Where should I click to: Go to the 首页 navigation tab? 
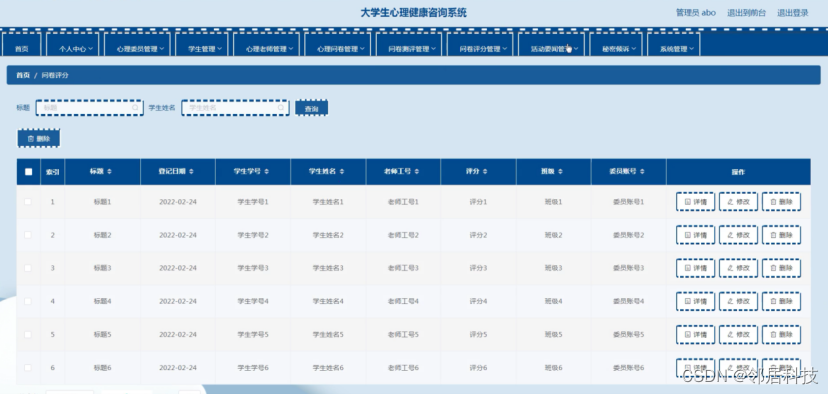click(21, 45)
